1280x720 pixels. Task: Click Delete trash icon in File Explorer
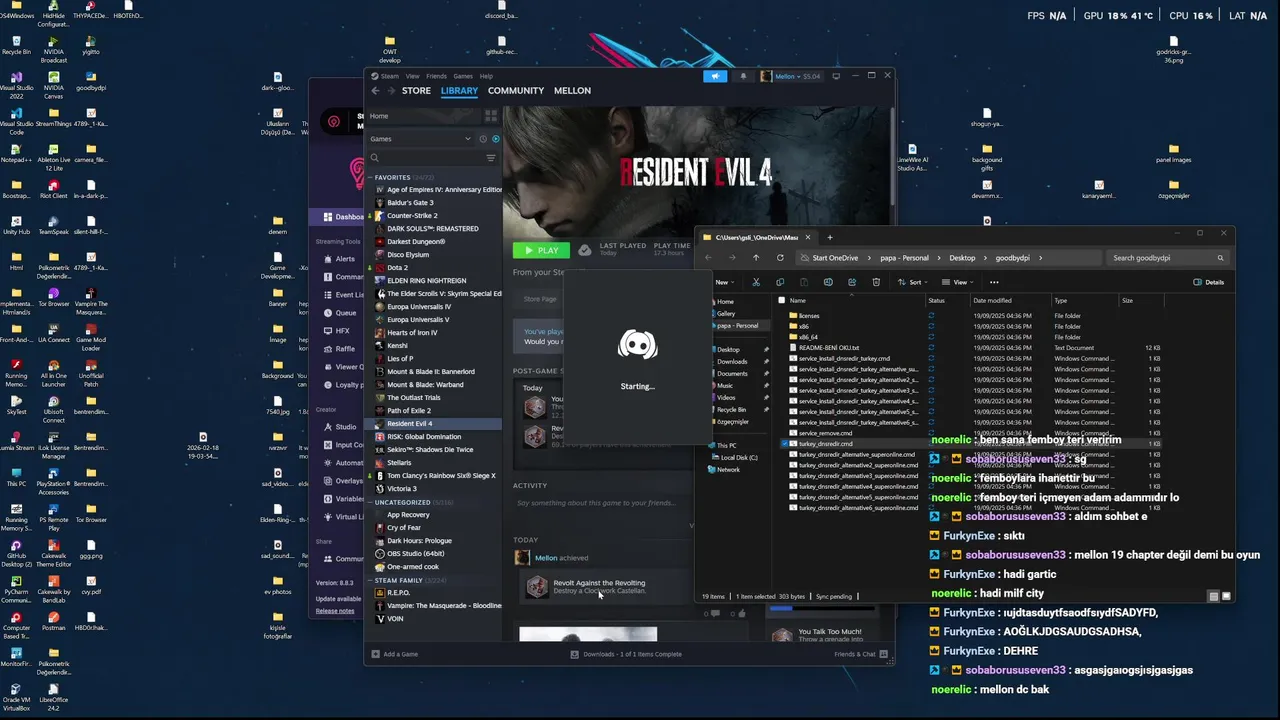point(876,282)
